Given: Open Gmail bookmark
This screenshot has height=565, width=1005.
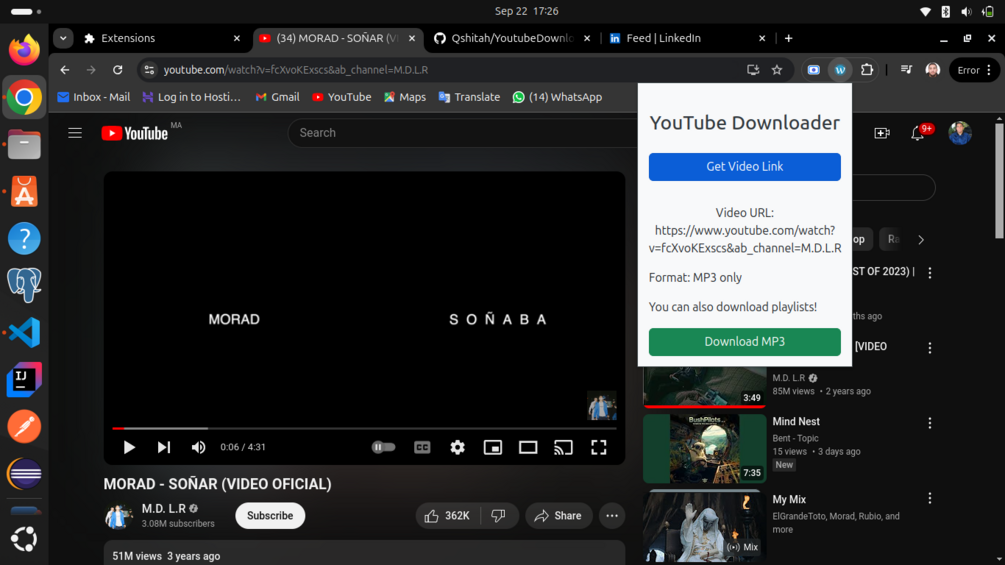Looking at the screenshot, I should [277, 97].
